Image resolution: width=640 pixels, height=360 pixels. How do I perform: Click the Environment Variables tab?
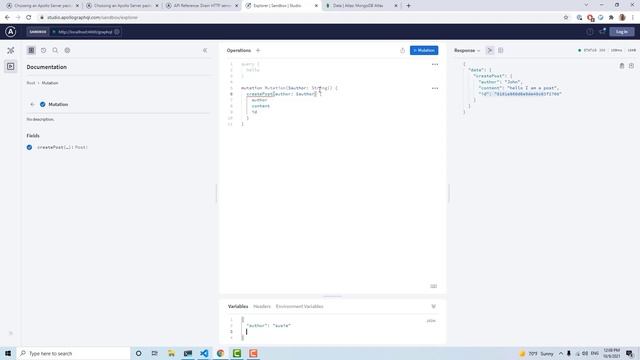(x=300, y=306)
